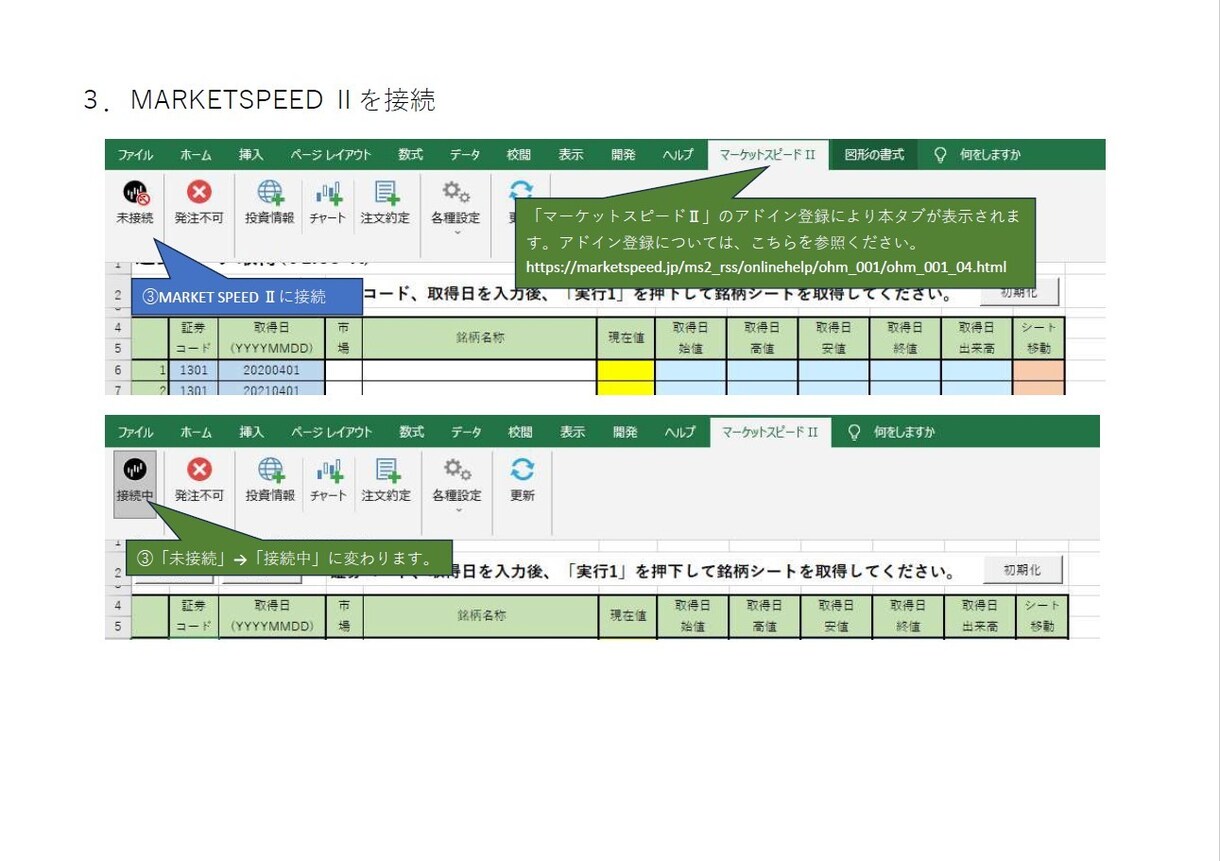Viewport: 1220px width, 861px height.
Task: Open 投資情報 in the 接続中 ribbon
Action: 270,481
